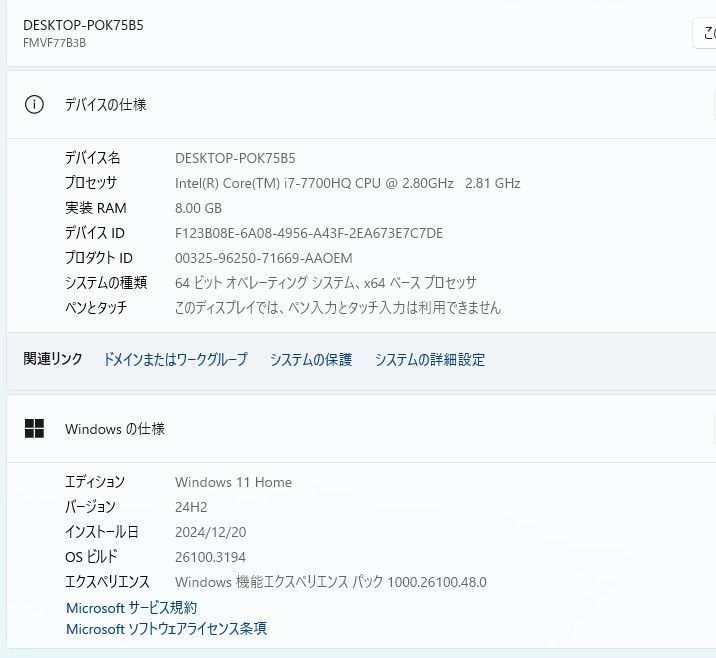Select the デバイス名 value DESKTOP-POK75B5
The height and width of the screenshot is (658, 716).
tap(235, 158)
